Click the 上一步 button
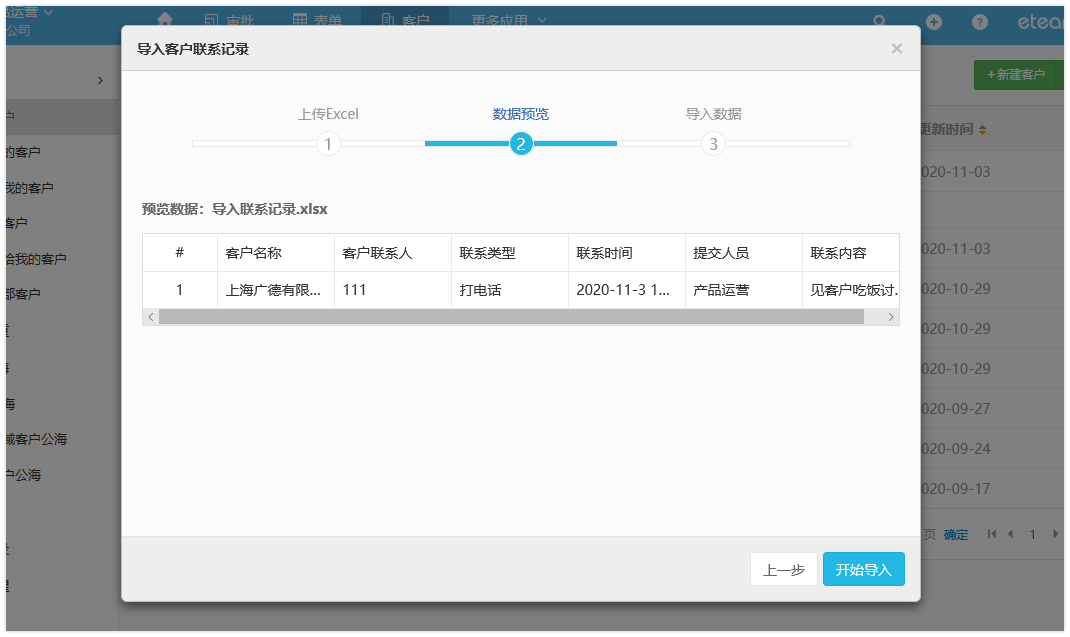The width and height of the screenshot is (1070, 637). (x=783, y=569)
